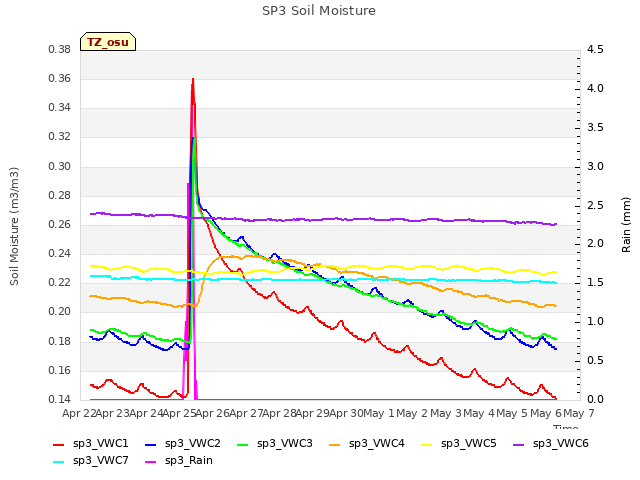Click the 0.30 left axis tick label
The height and width of the screenshot is (480, 640).
60,167
